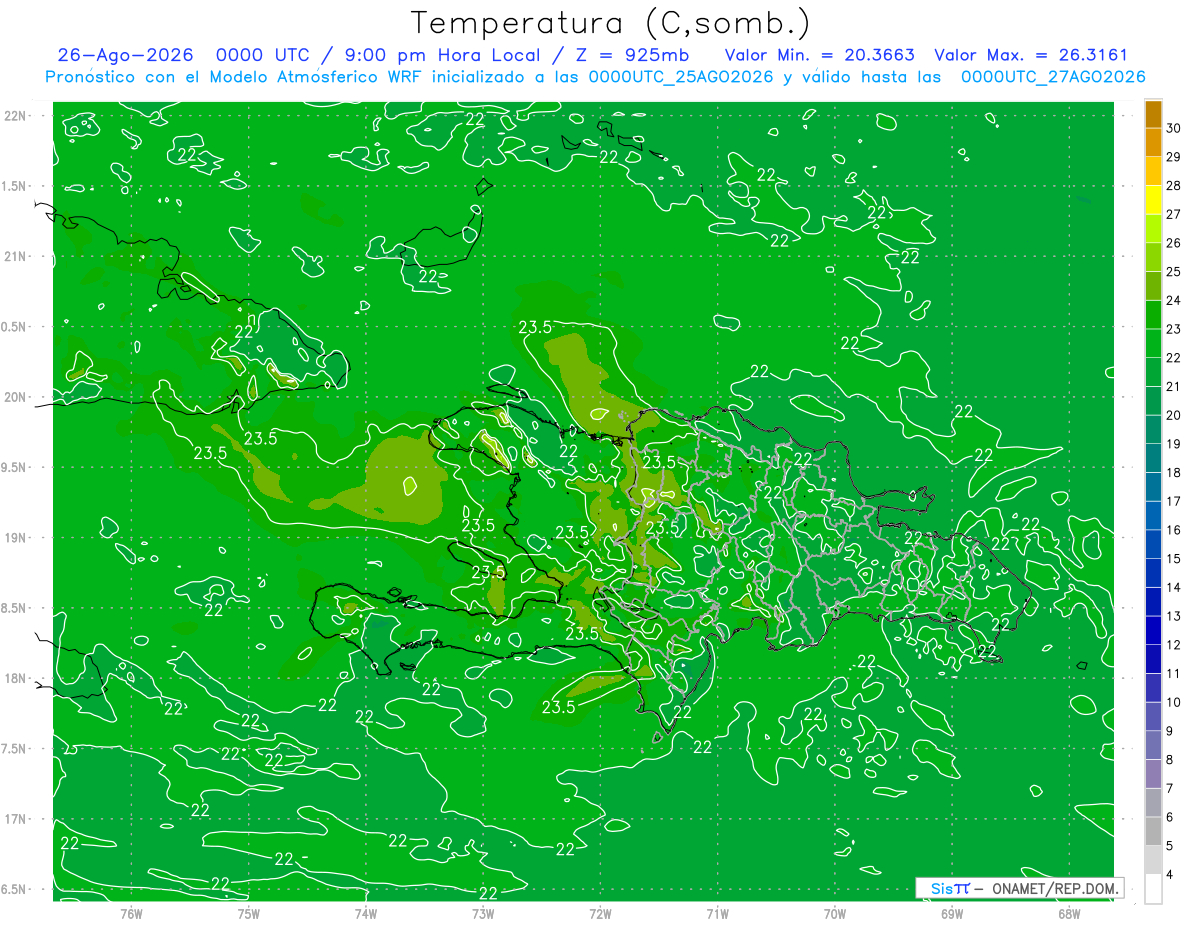This screenshot has height=927, width=1200.
Task: Click the '21N' latitude axis label
Action: 16,257
